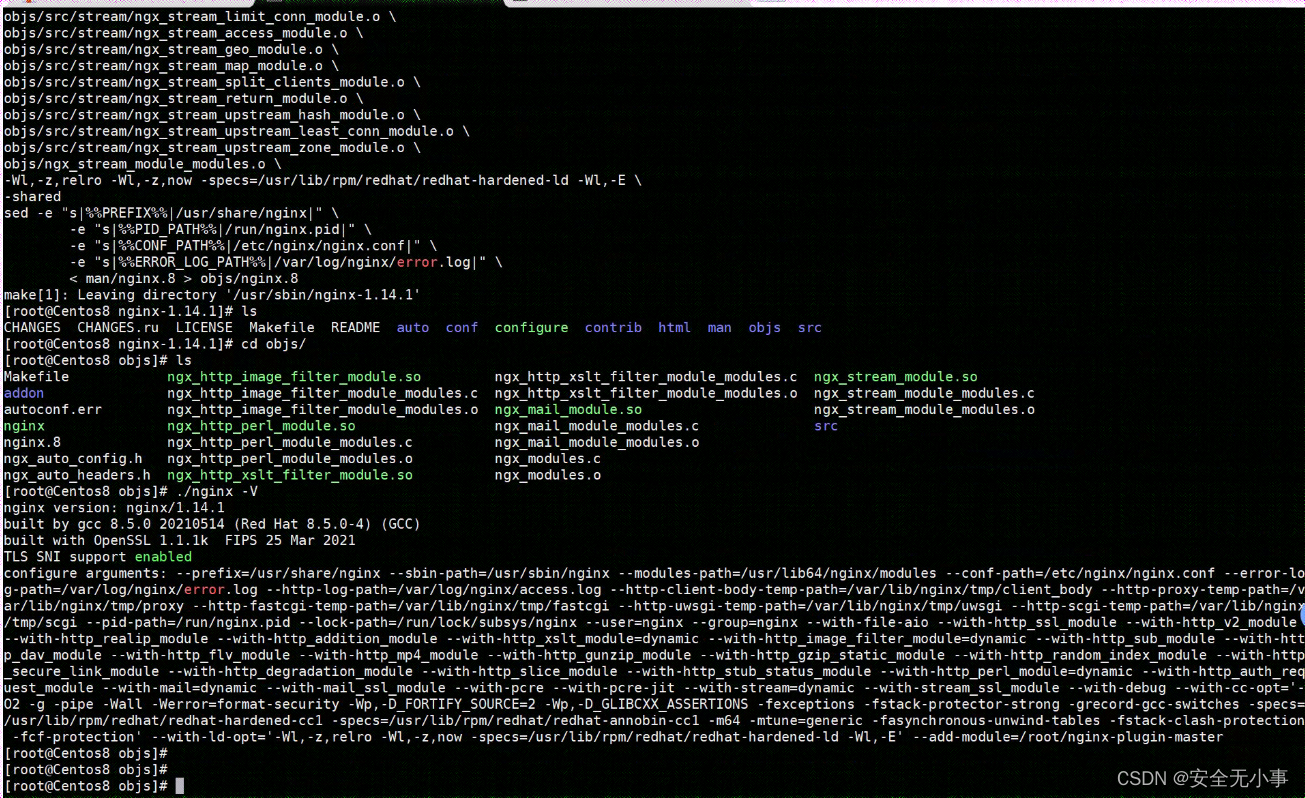This screenshot has width=1305, height=798.
Task: Click the ngx_stream_geo_module.o line
Action: coord(171,49)
